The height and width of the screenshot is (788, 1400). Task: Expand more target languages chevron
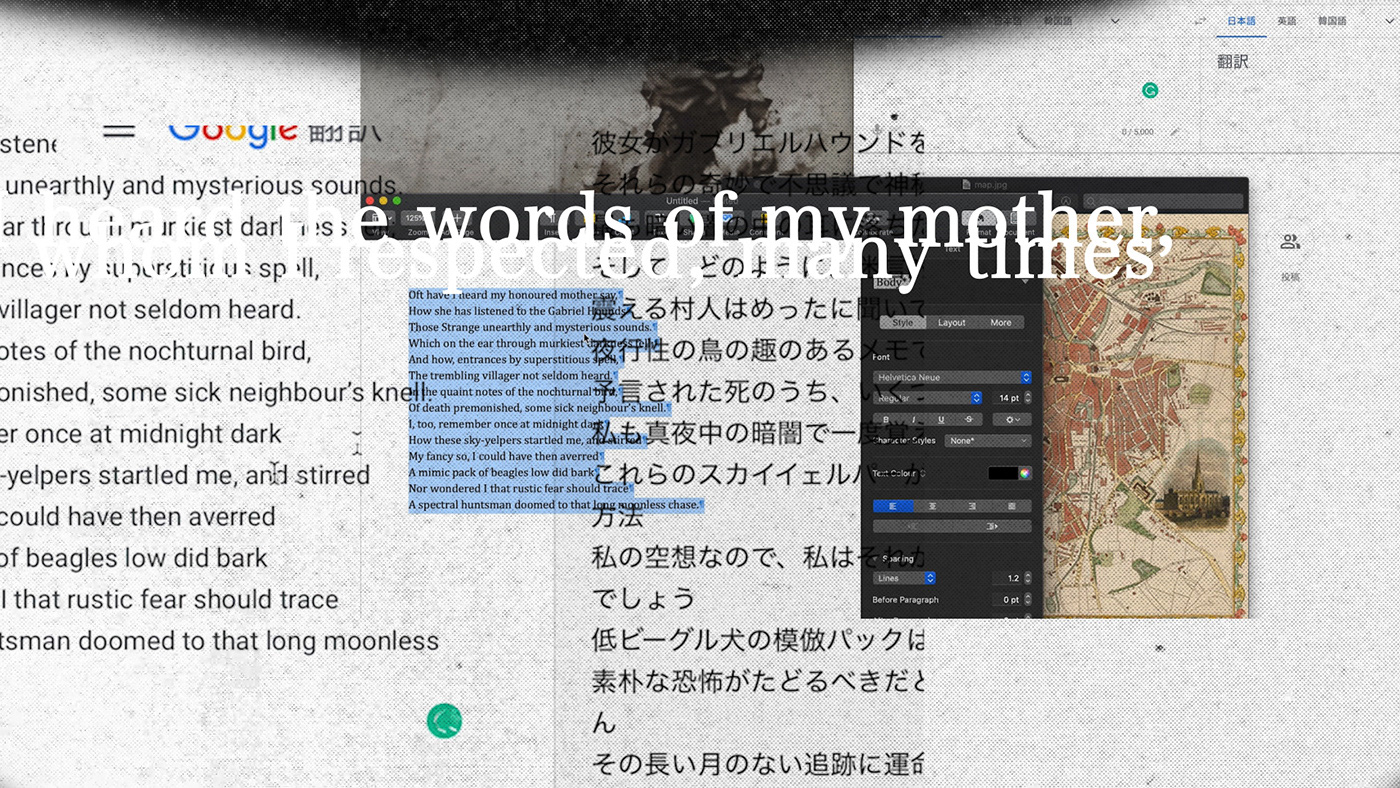coord(1389,21)
